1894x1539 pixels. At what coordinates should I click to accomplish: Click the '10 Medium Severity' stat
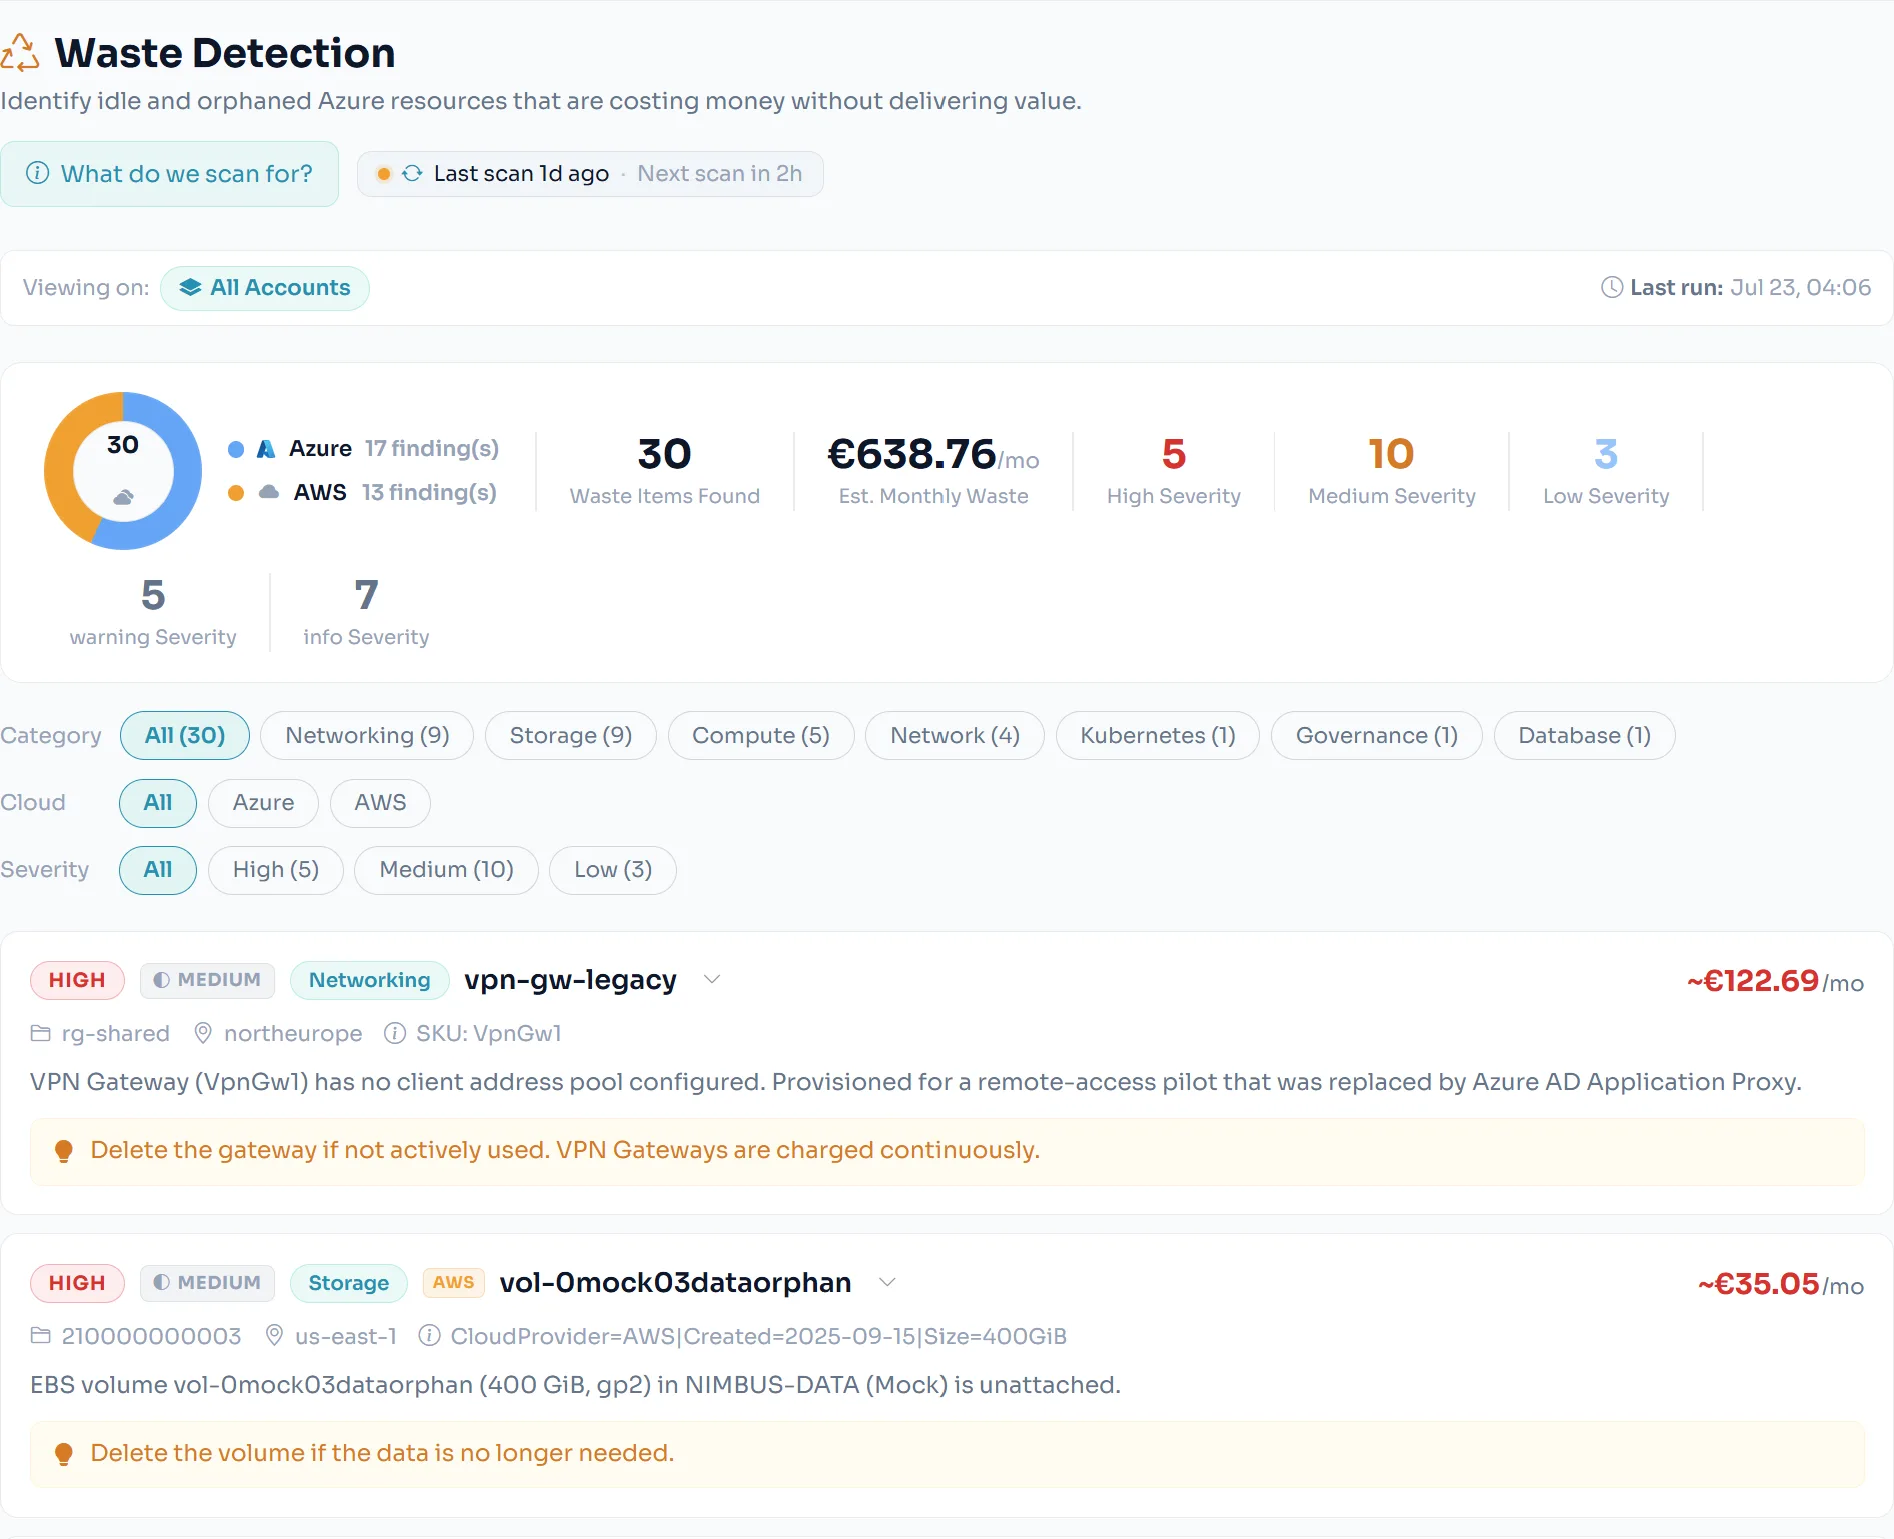pos(1392,471)
